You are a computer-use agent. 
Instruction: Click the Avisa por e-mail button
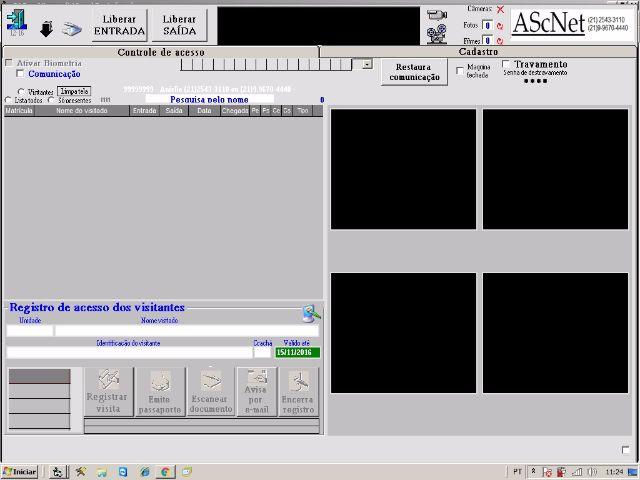tap(256, 391)
